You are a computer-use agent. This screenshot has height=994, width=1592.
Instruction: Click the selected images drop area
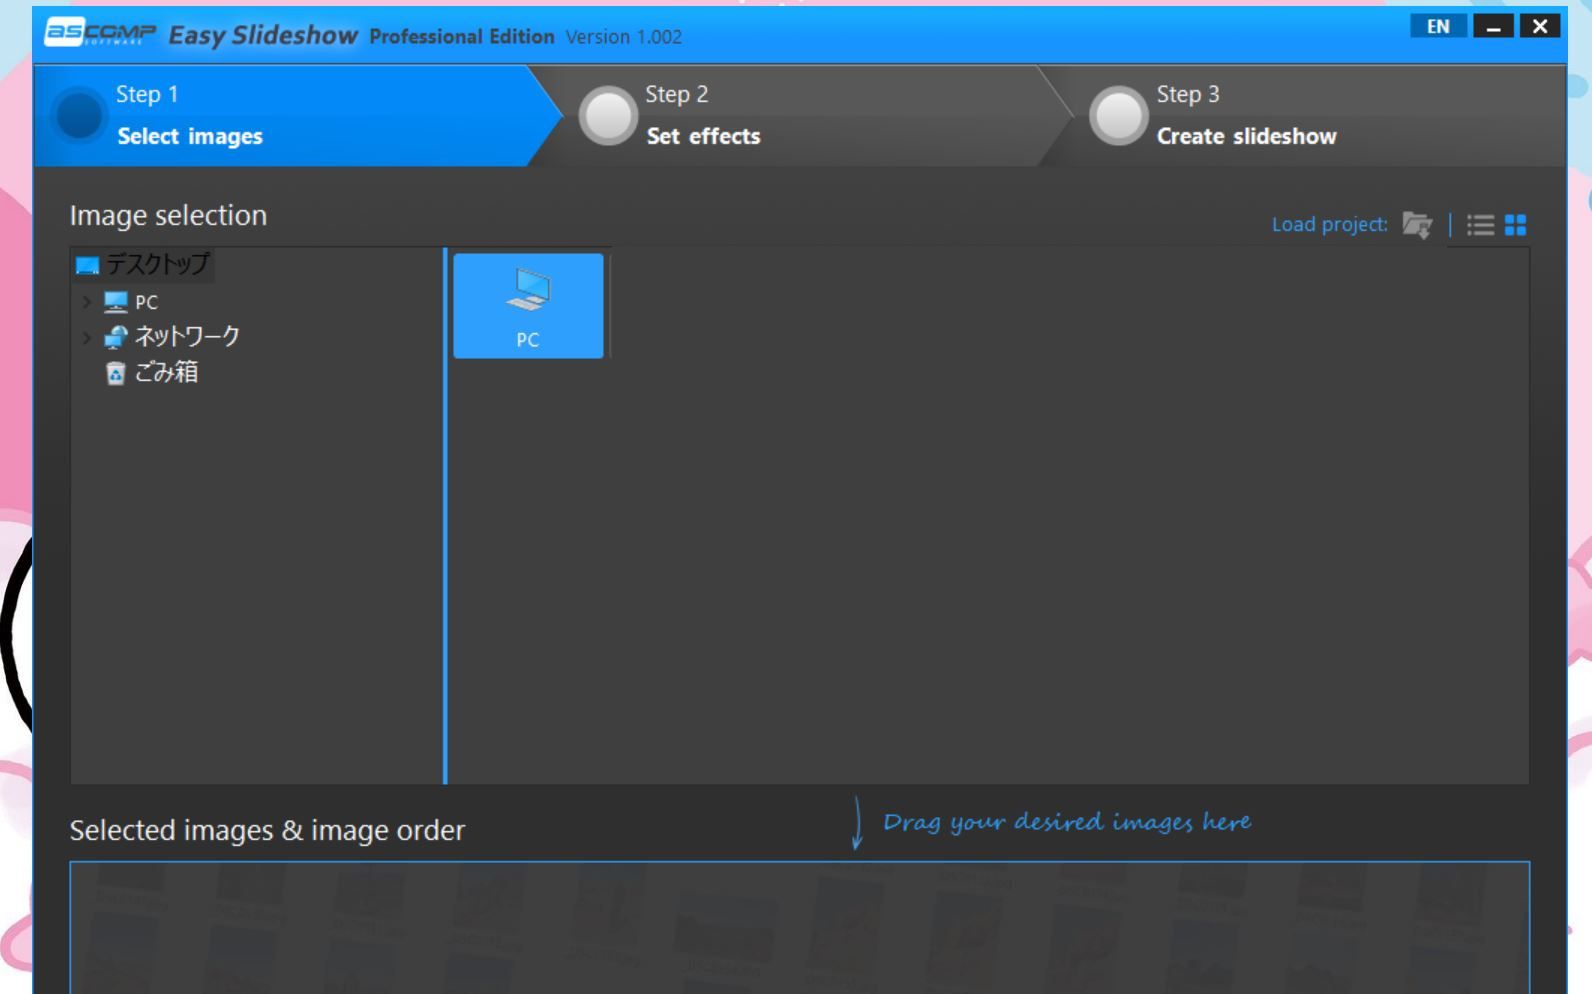(799, 927)
